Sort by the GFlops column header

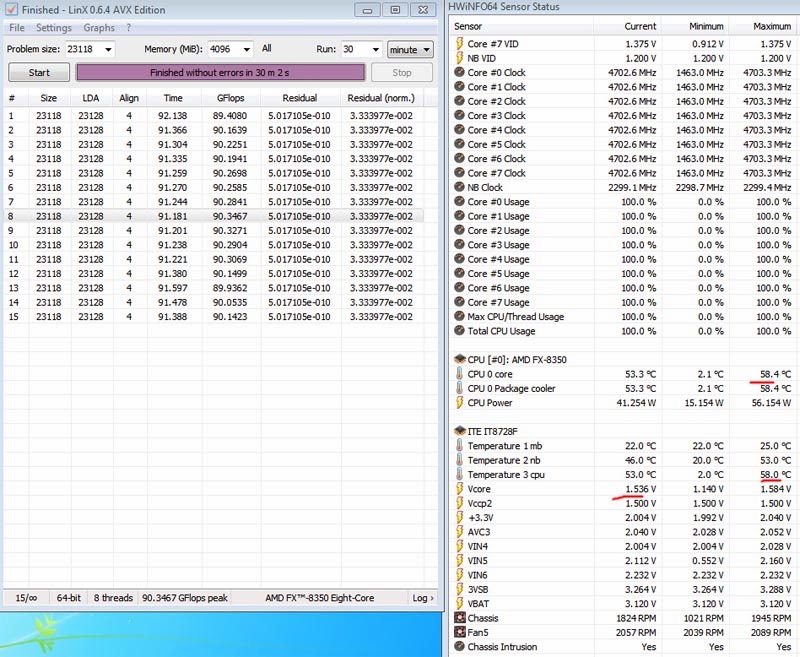pos(231,98)
